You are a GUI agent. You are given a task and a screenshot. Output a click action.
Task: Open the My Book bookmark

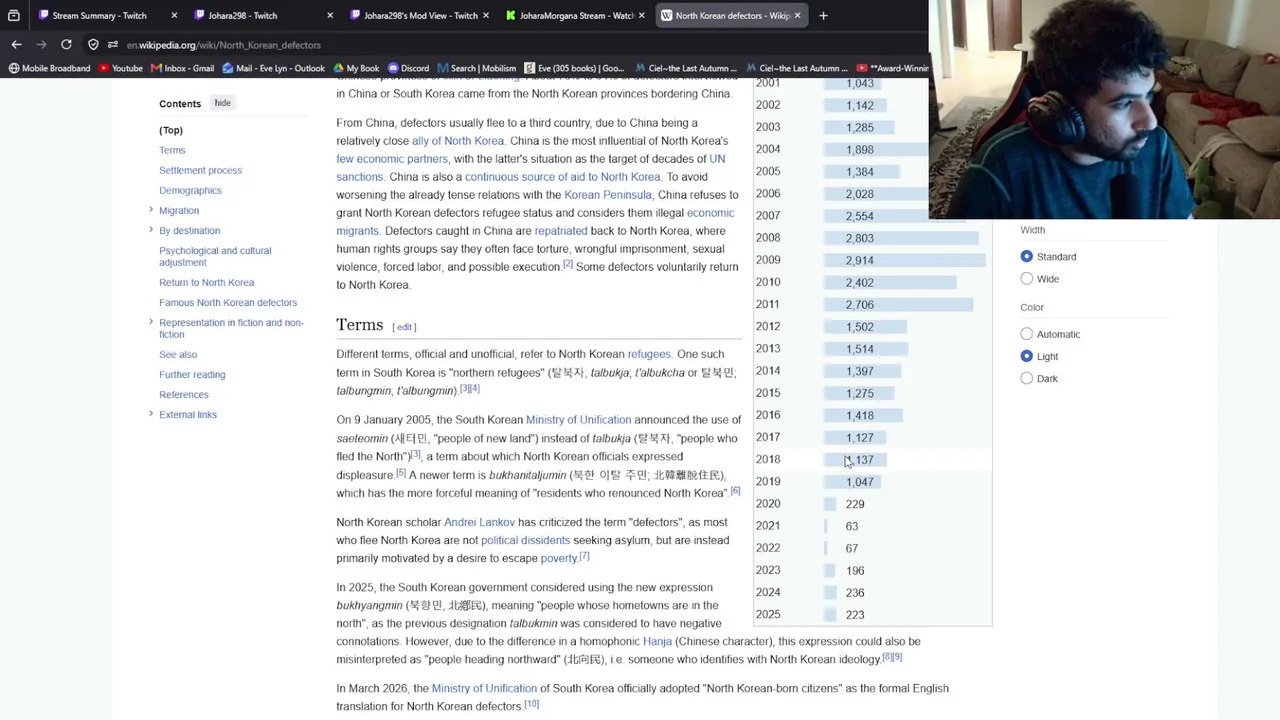coord(356,68)
